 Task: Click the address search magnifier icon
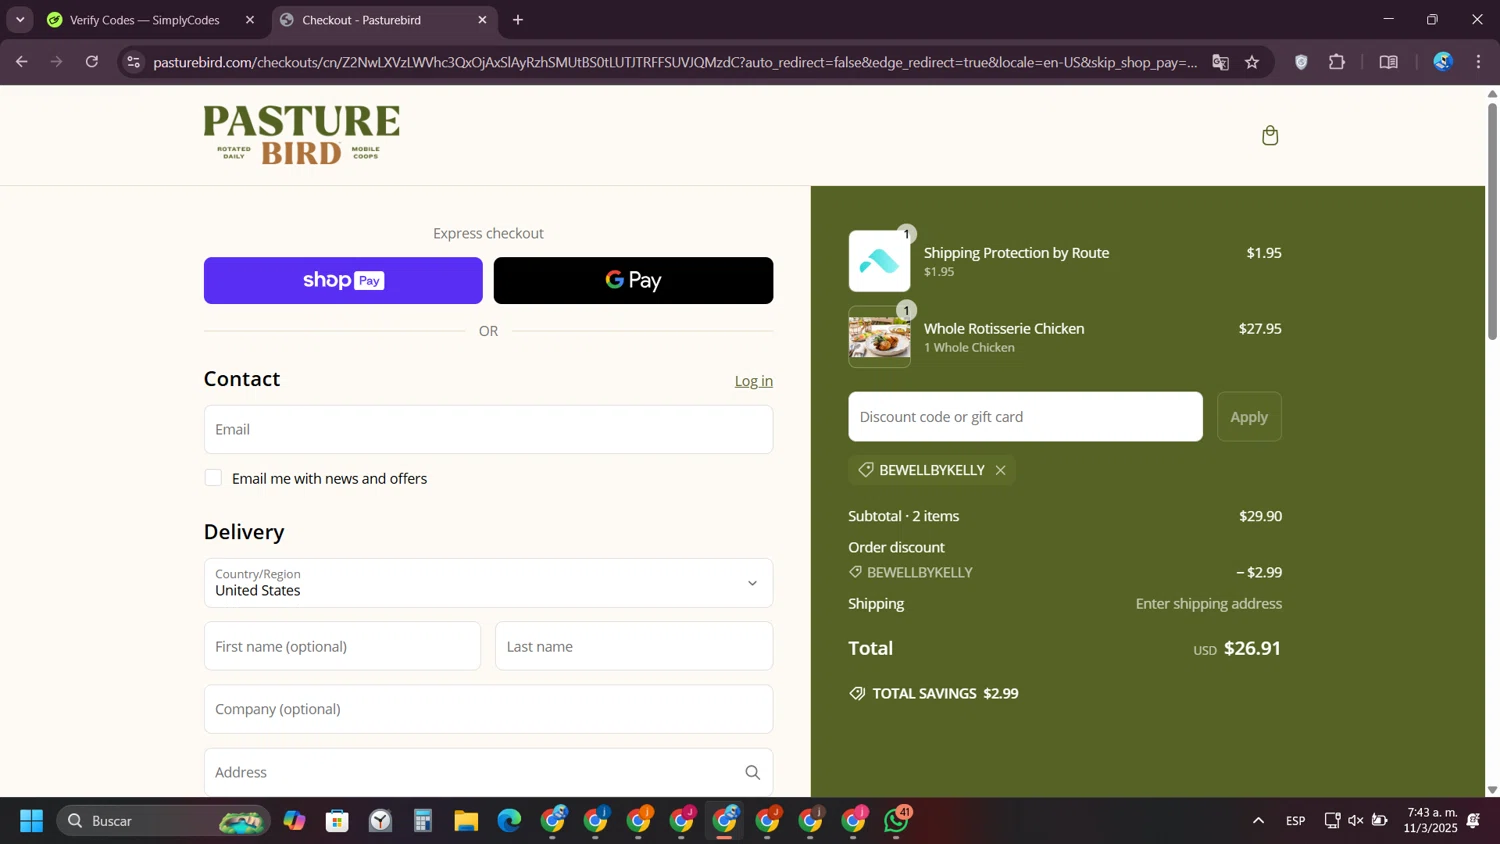point(752,772)
